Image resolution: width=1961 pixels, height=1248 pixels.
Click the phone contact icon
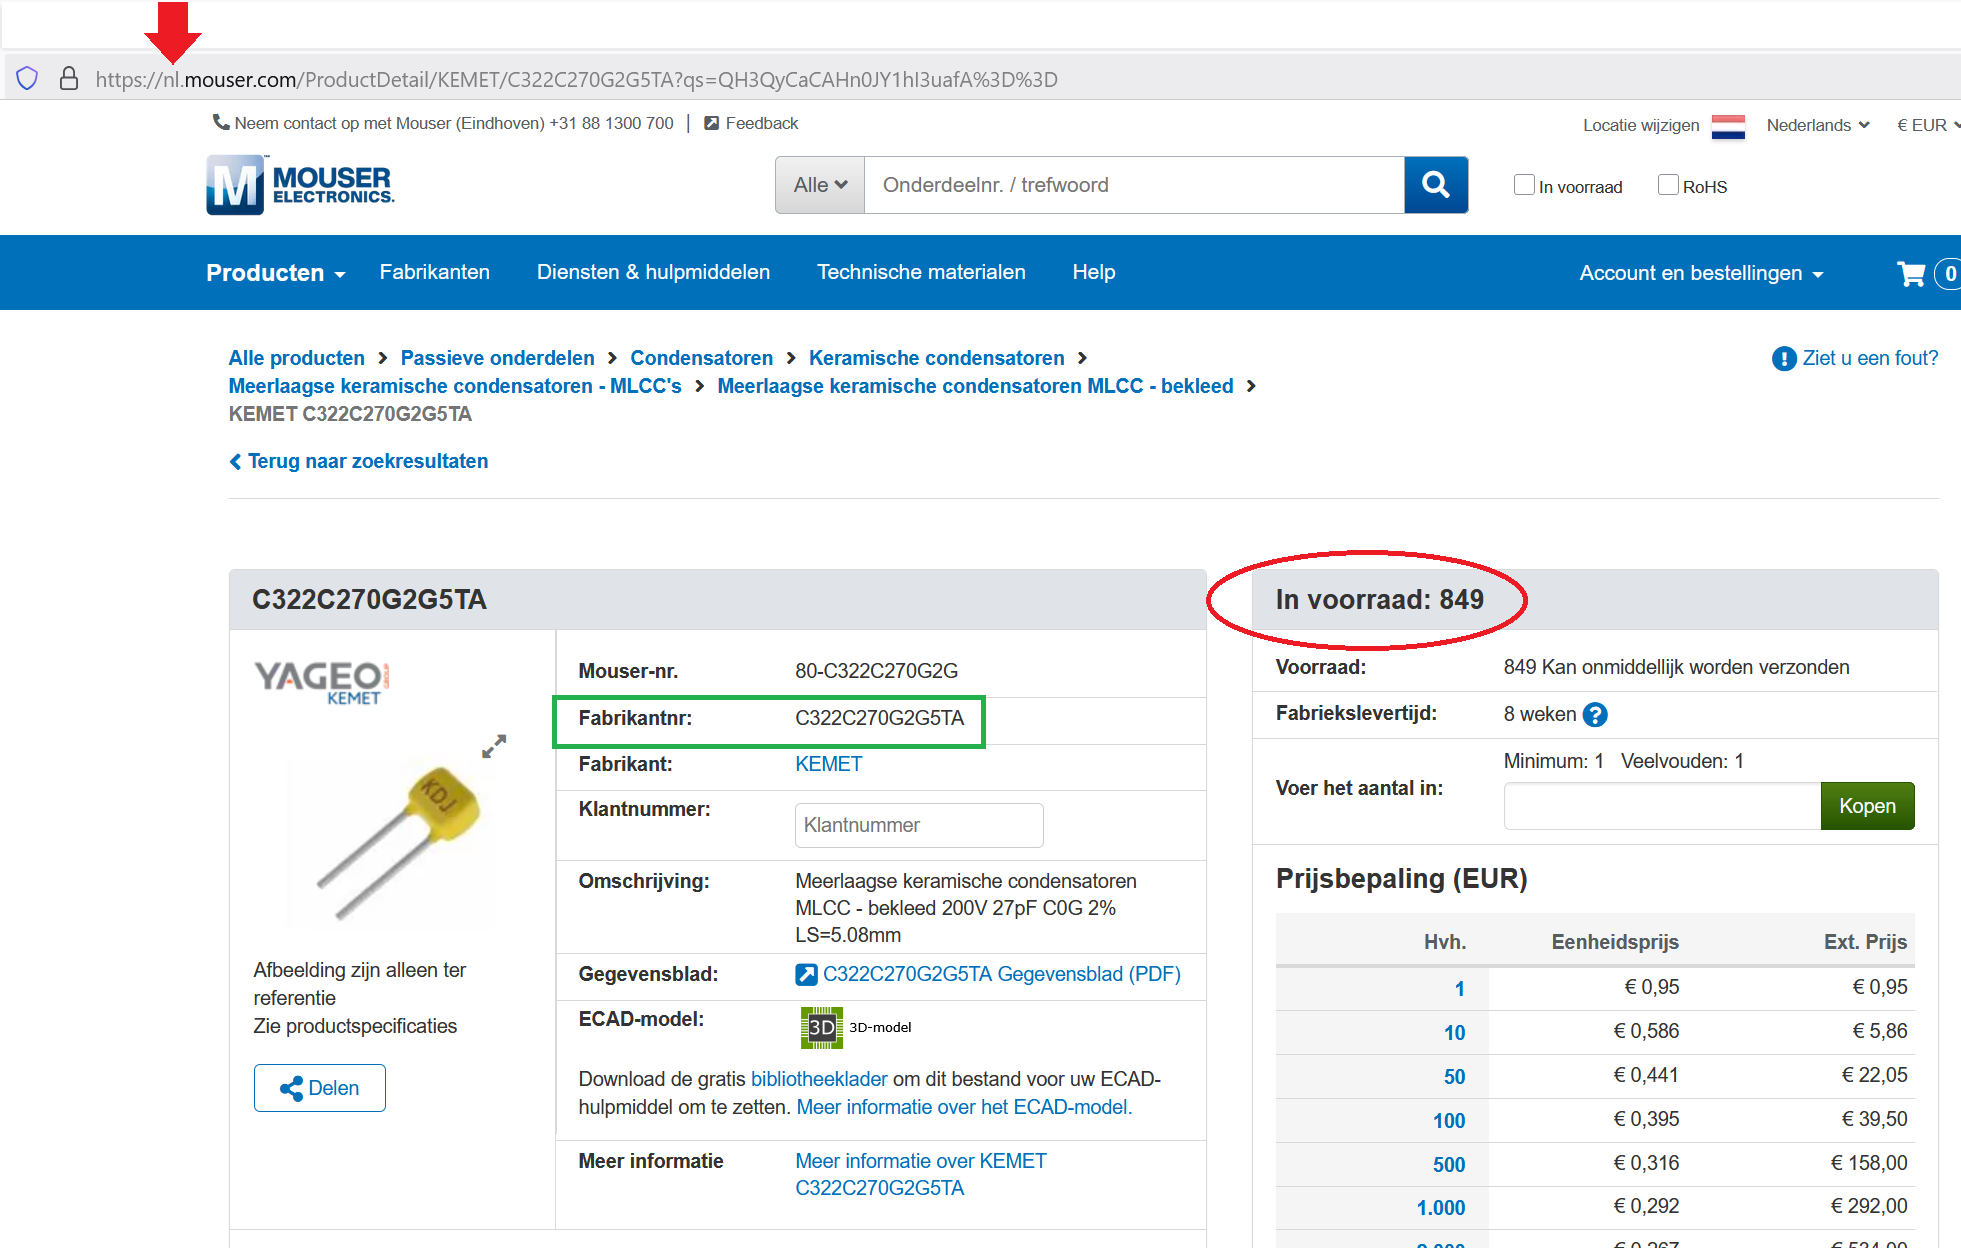coord(221,122)
